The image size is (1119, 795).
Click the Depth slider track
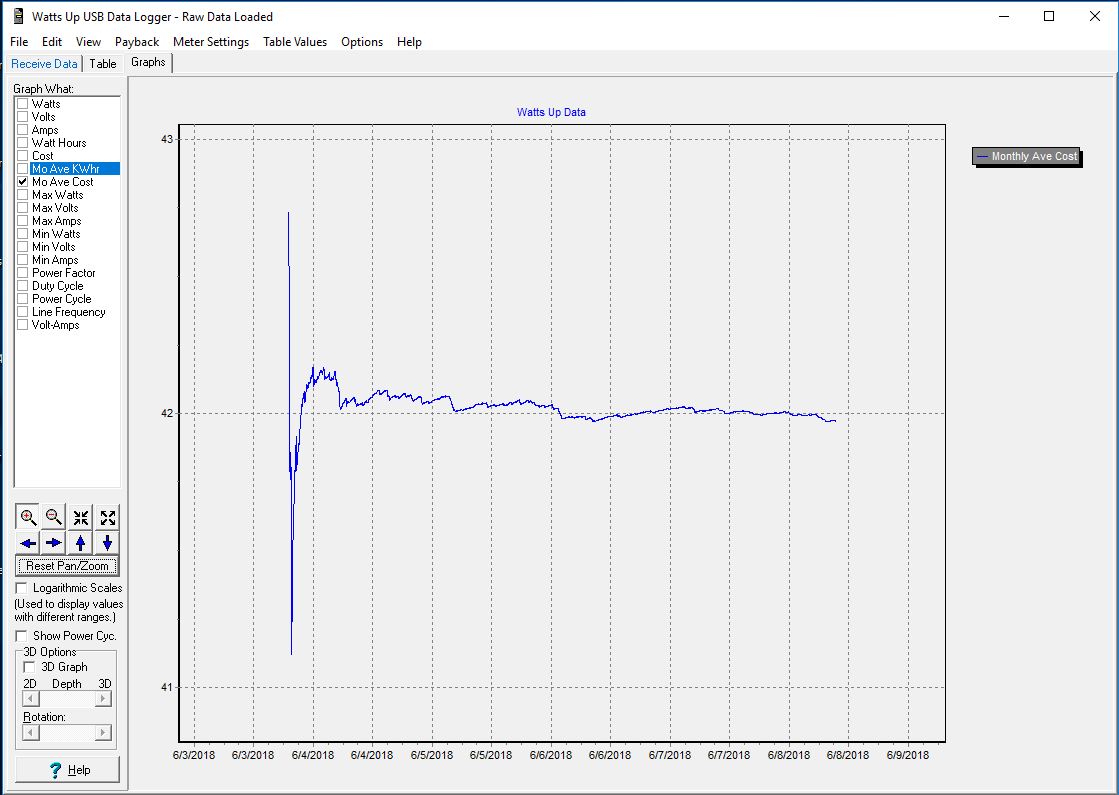point(67,699)
